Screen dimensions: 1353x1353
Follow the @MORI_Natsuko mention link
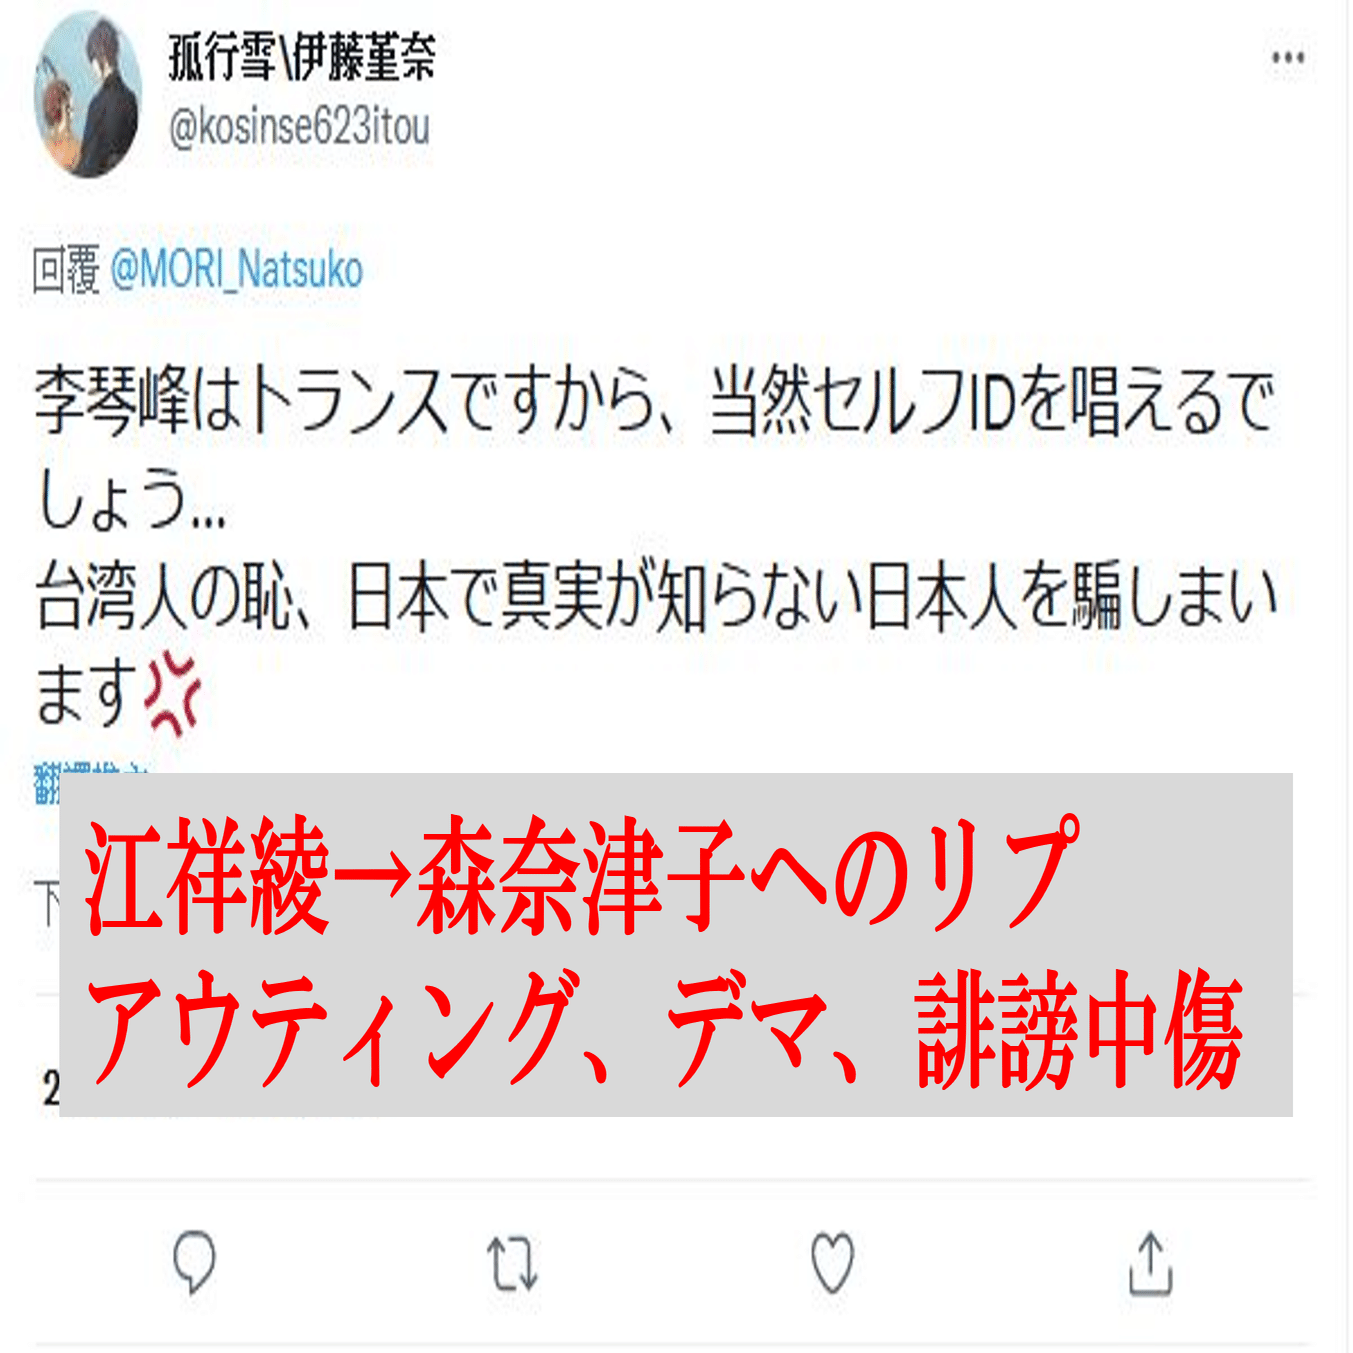(236, 271)
